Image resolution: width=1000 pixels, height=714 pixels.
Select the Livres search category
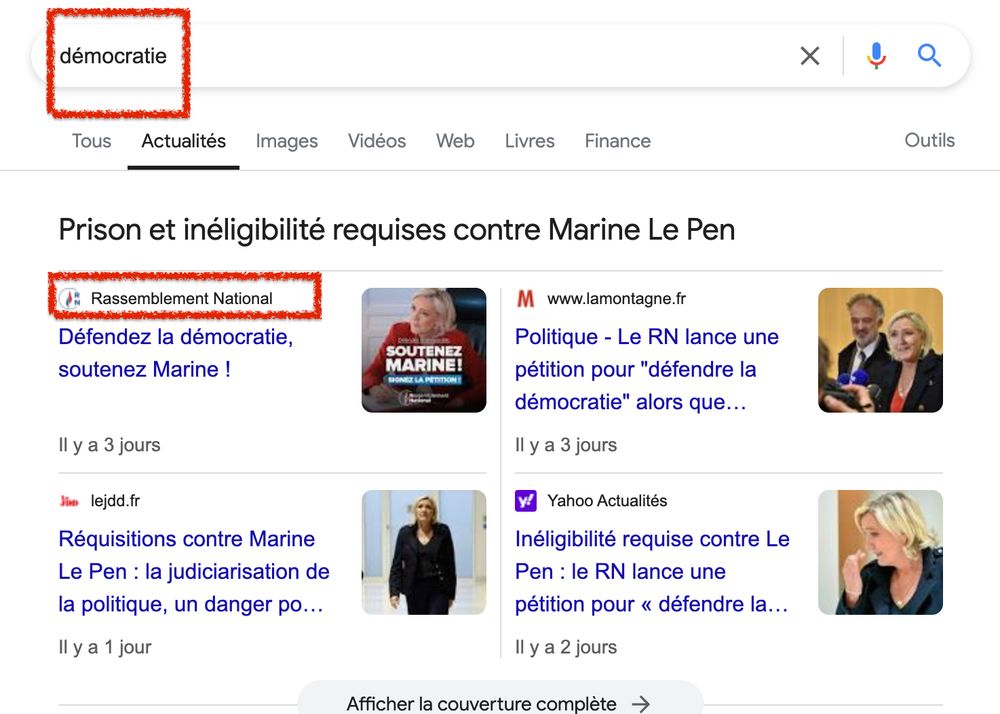(x=529, y=141)
